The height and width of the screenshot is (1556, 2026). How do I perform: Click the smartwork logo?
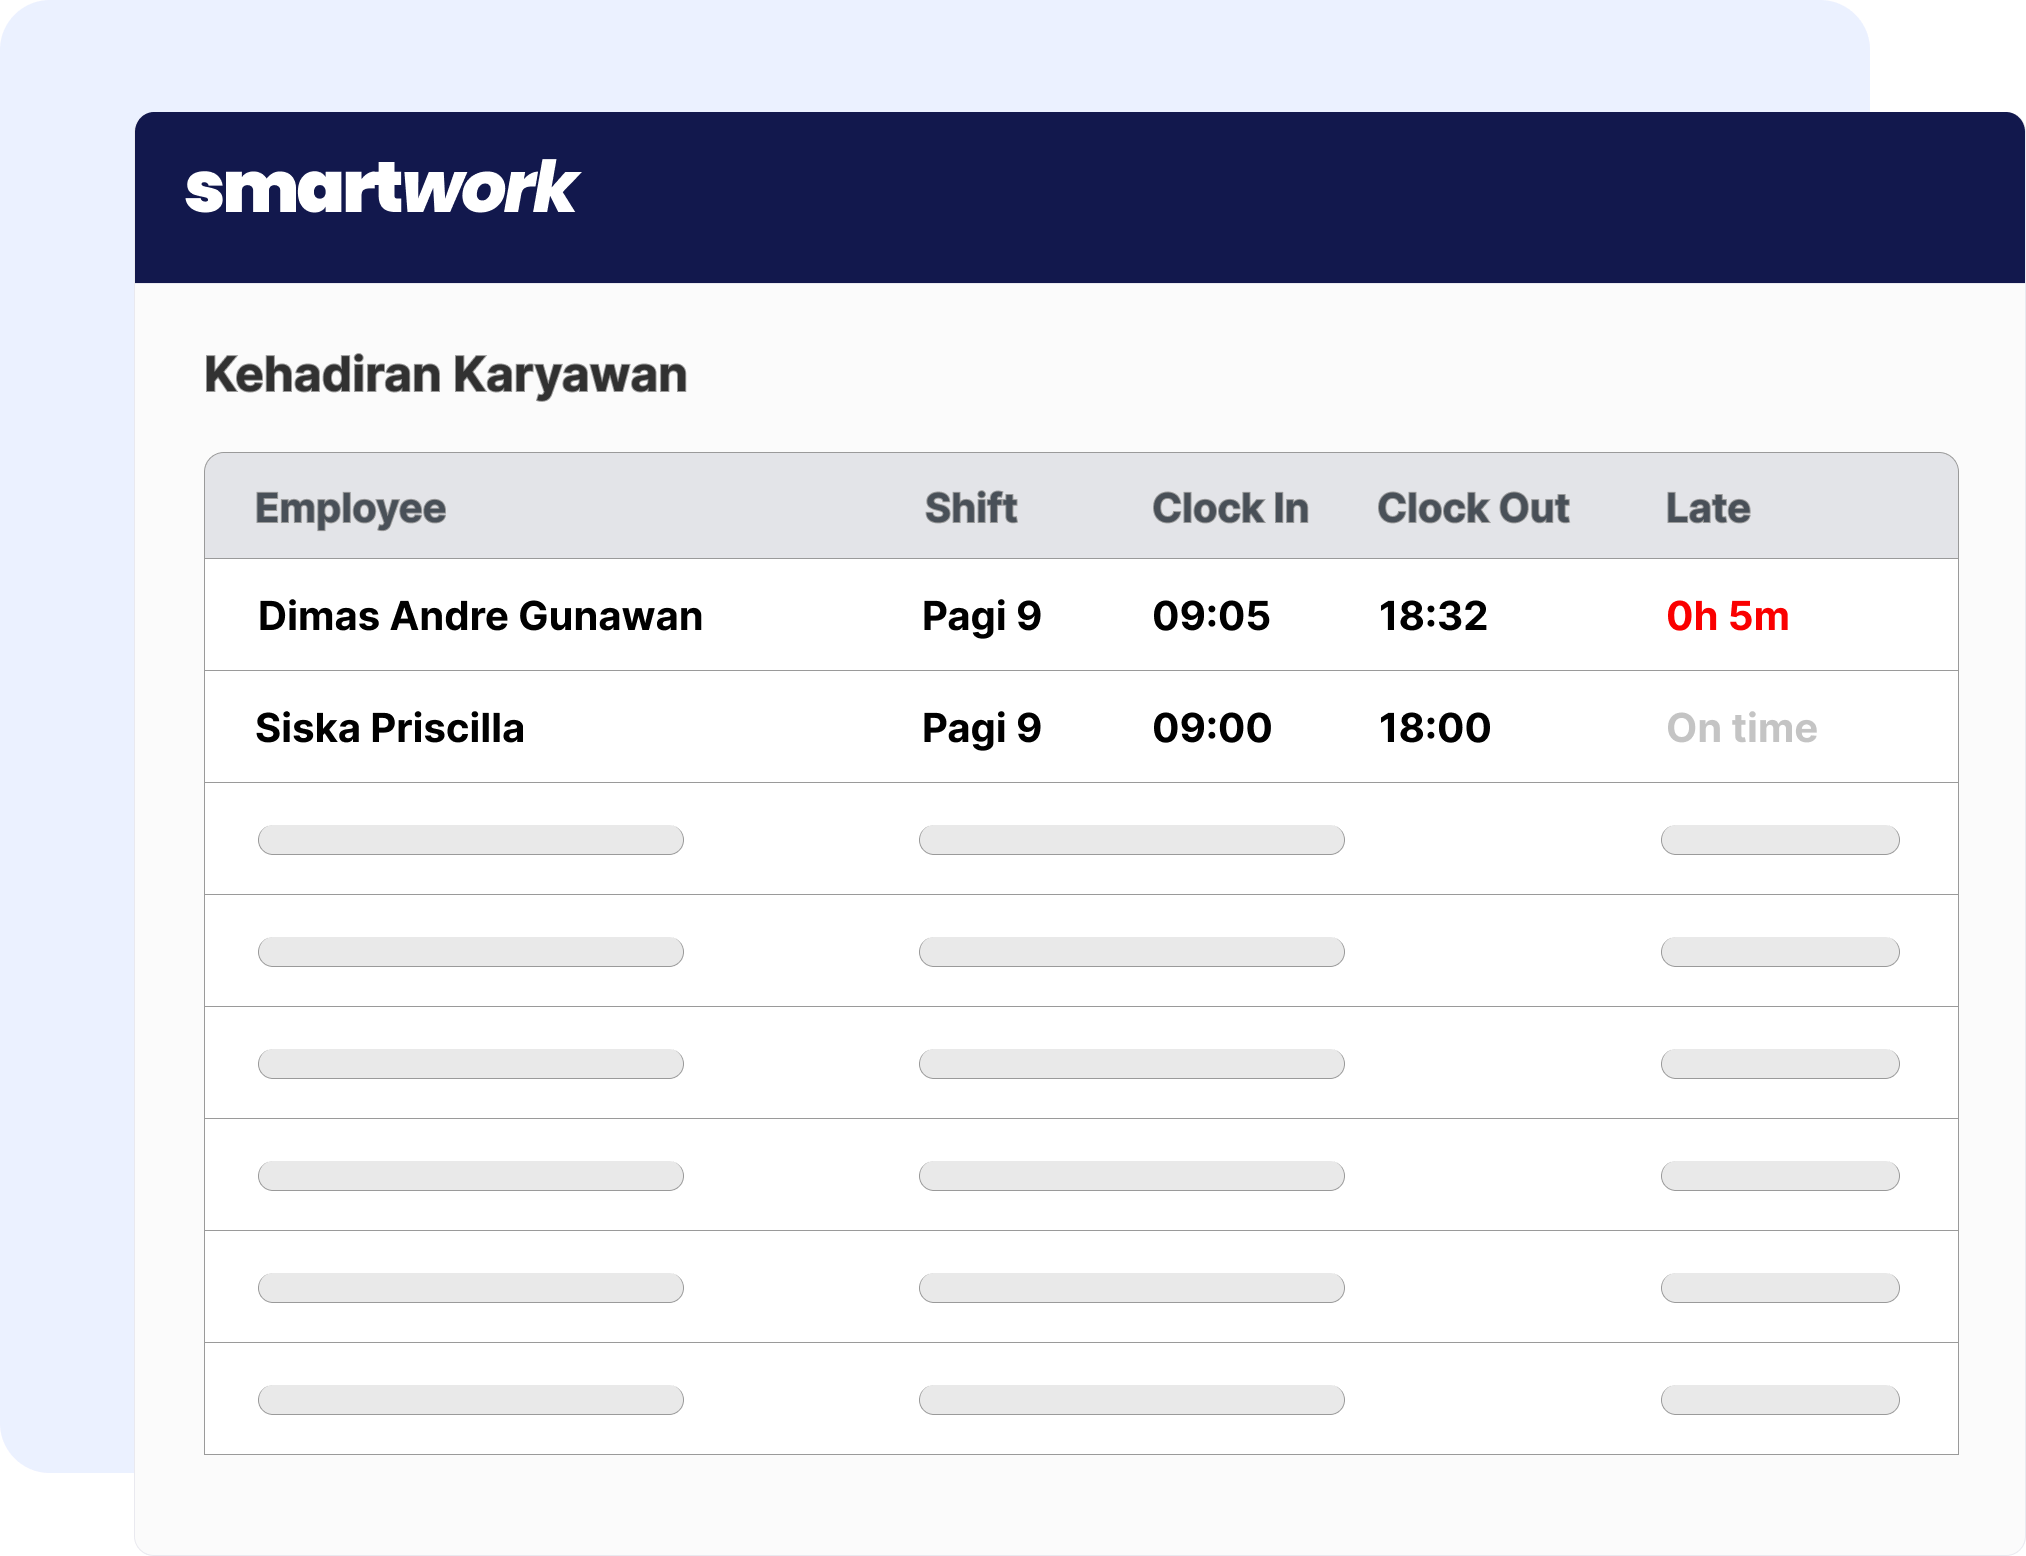click(x=385, y=189)
